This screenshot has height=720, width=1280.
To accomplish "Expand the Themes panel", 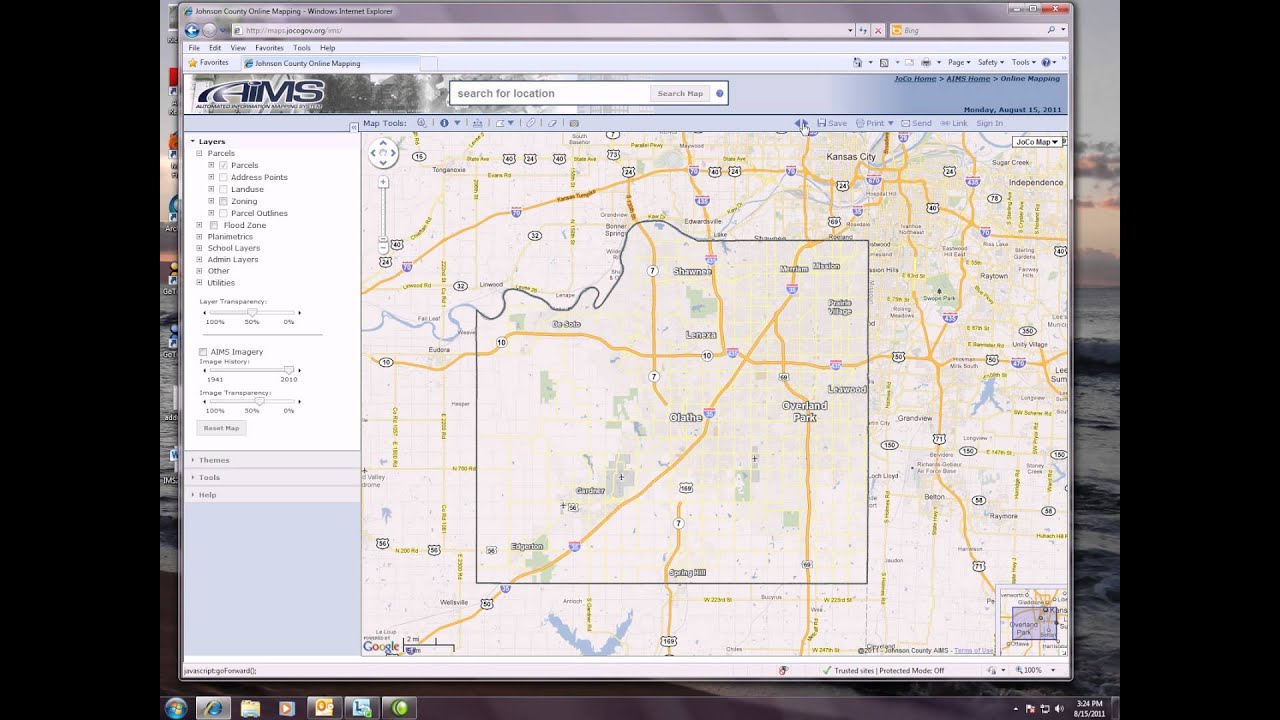I will coord(272,460).
